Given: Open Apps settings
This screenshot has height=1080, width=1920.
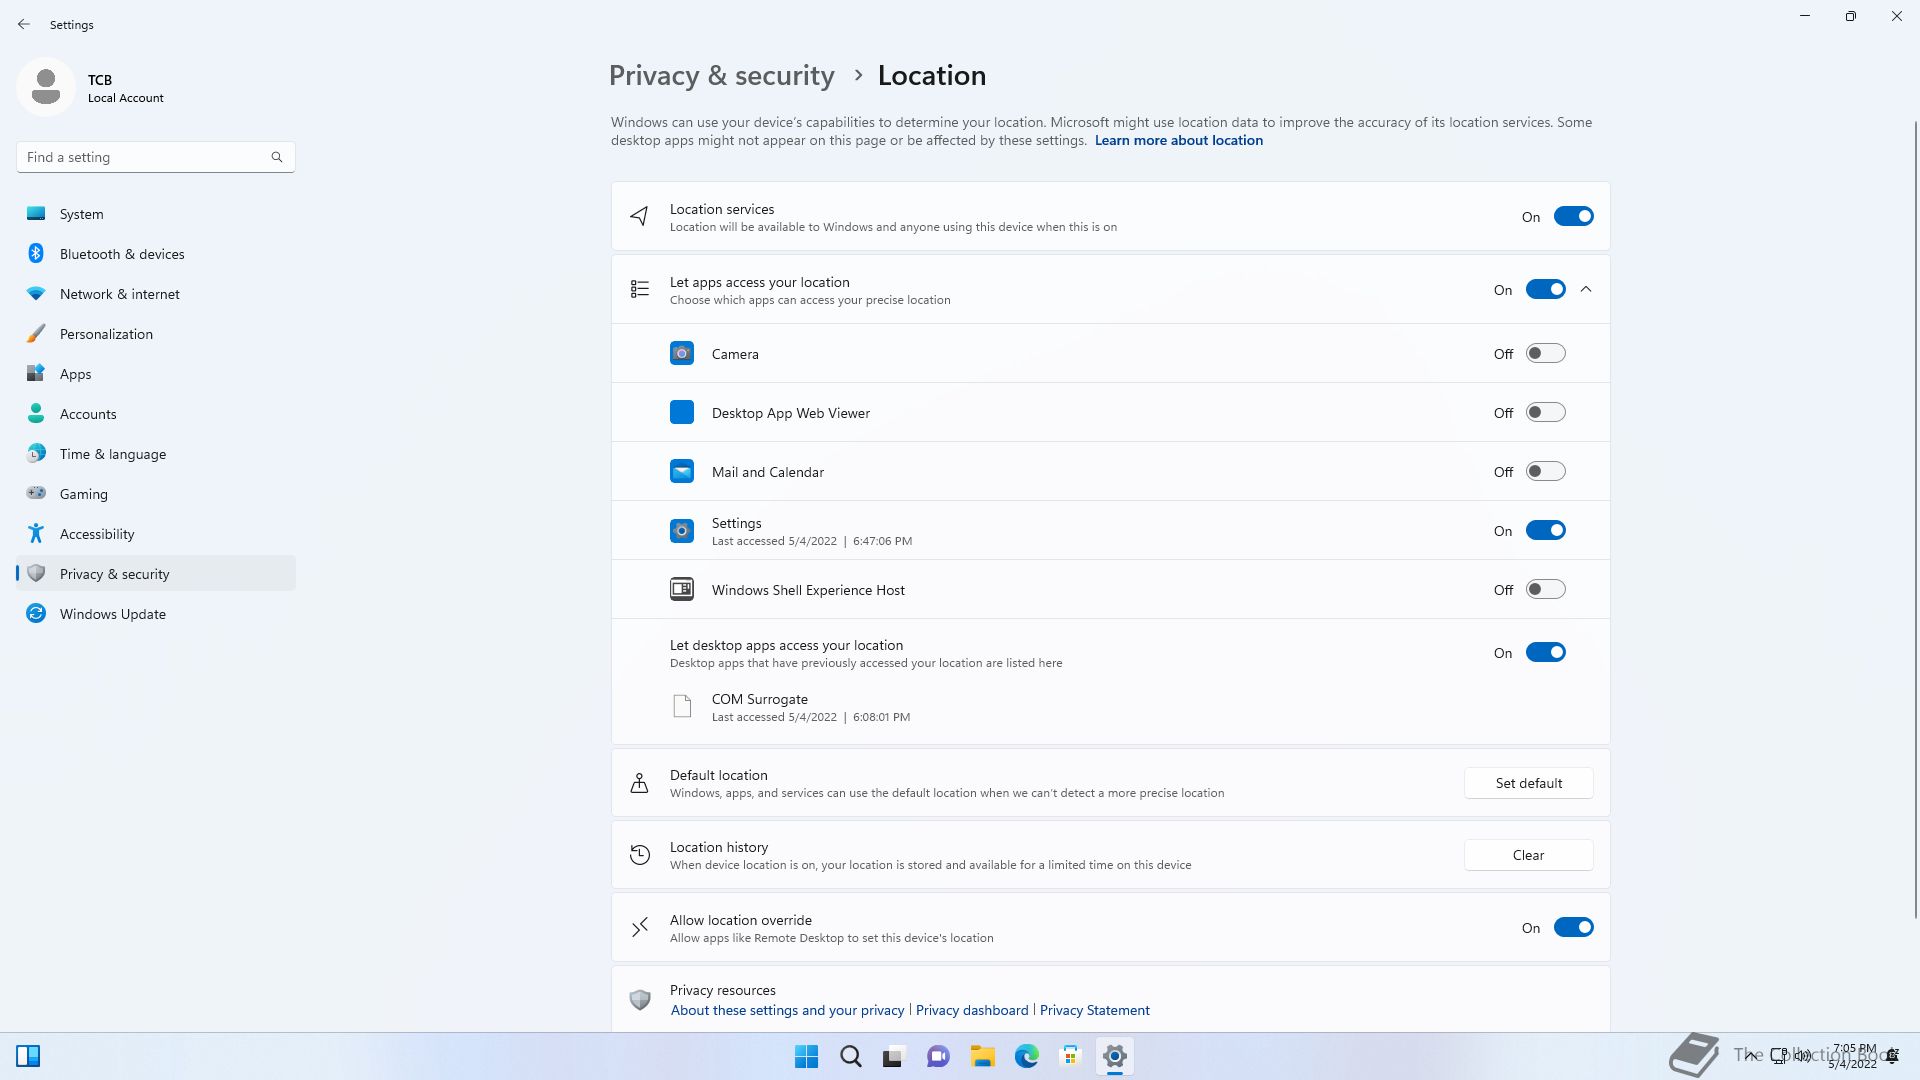Looking at the screenshot, I should pos(156,374).
